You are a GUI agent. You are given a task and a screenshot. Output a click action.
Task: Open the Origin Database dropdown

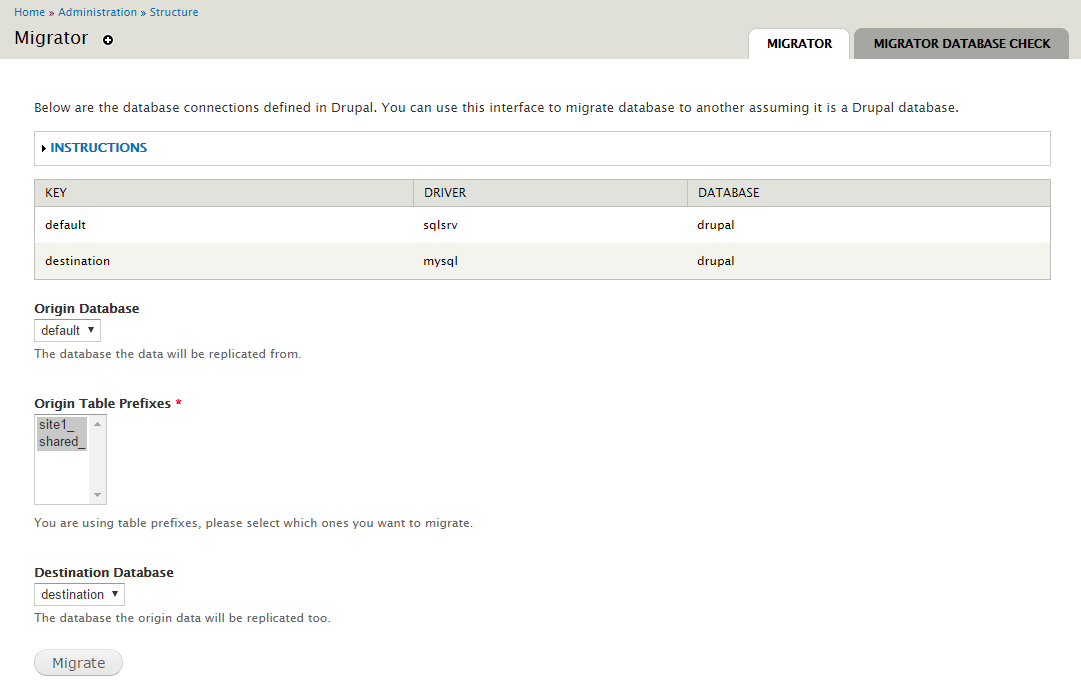68,330
